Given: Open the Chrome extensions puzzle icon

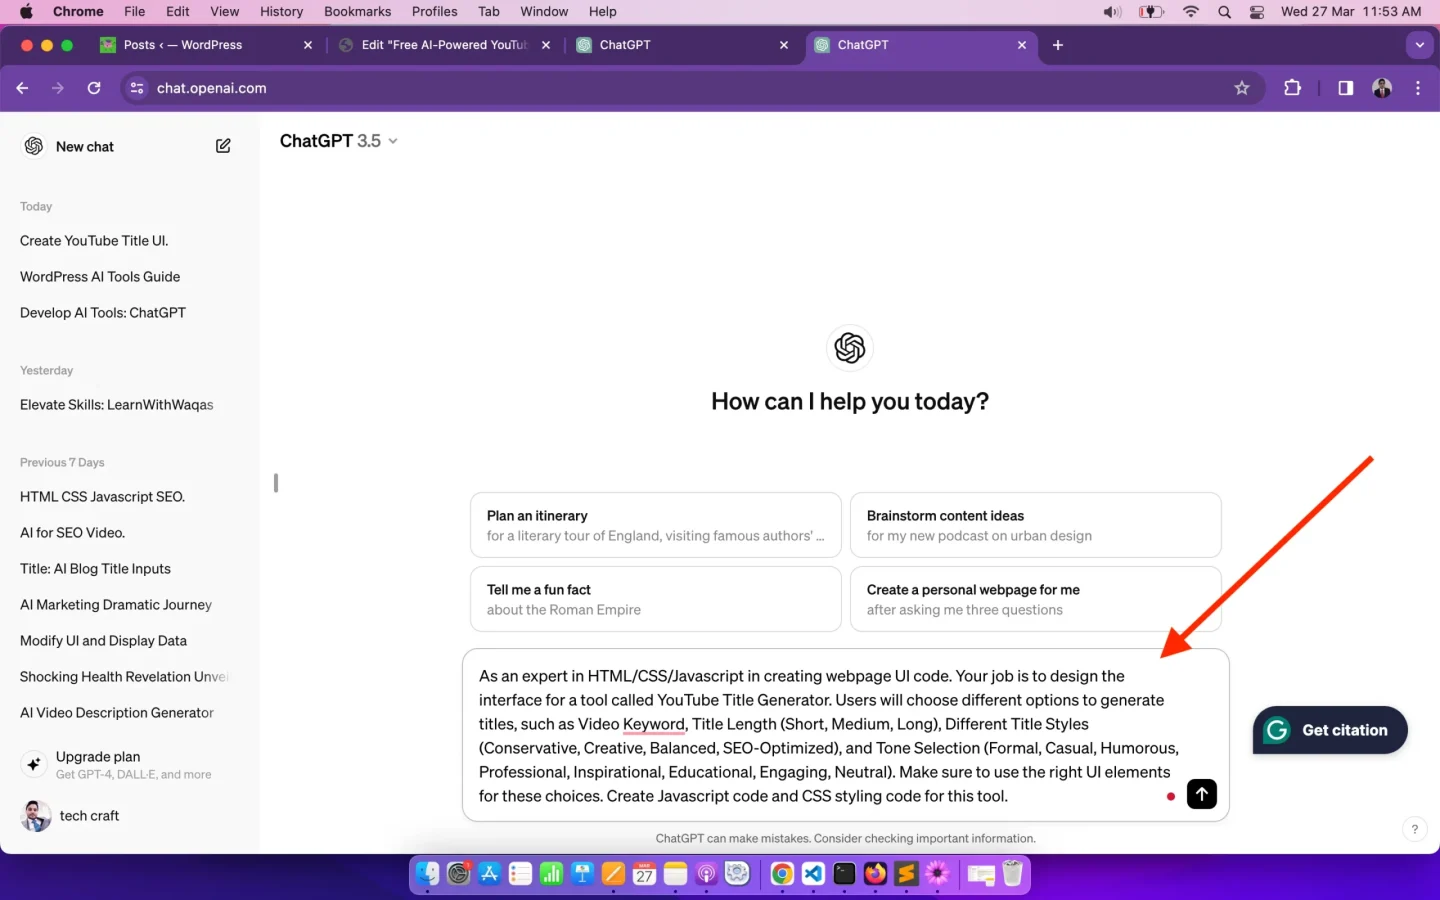Looking at the screenshot, I should (1292, 88).
